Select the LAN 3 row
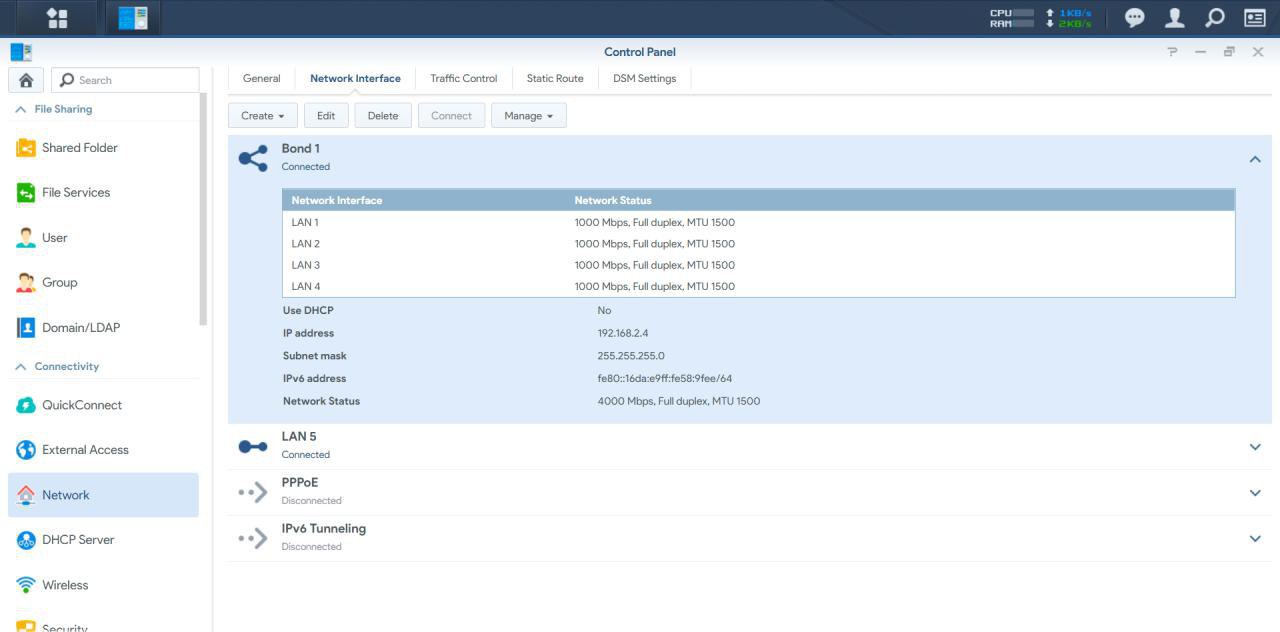Viewport: 1280px width, 632px height. pos(759,265)
